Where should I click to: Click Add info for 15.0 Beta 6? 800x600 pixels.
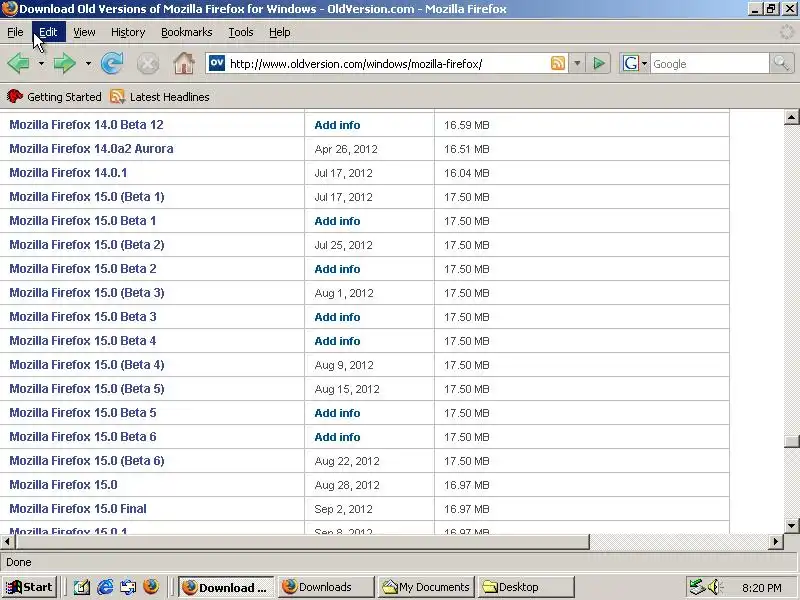click(337, 437)
